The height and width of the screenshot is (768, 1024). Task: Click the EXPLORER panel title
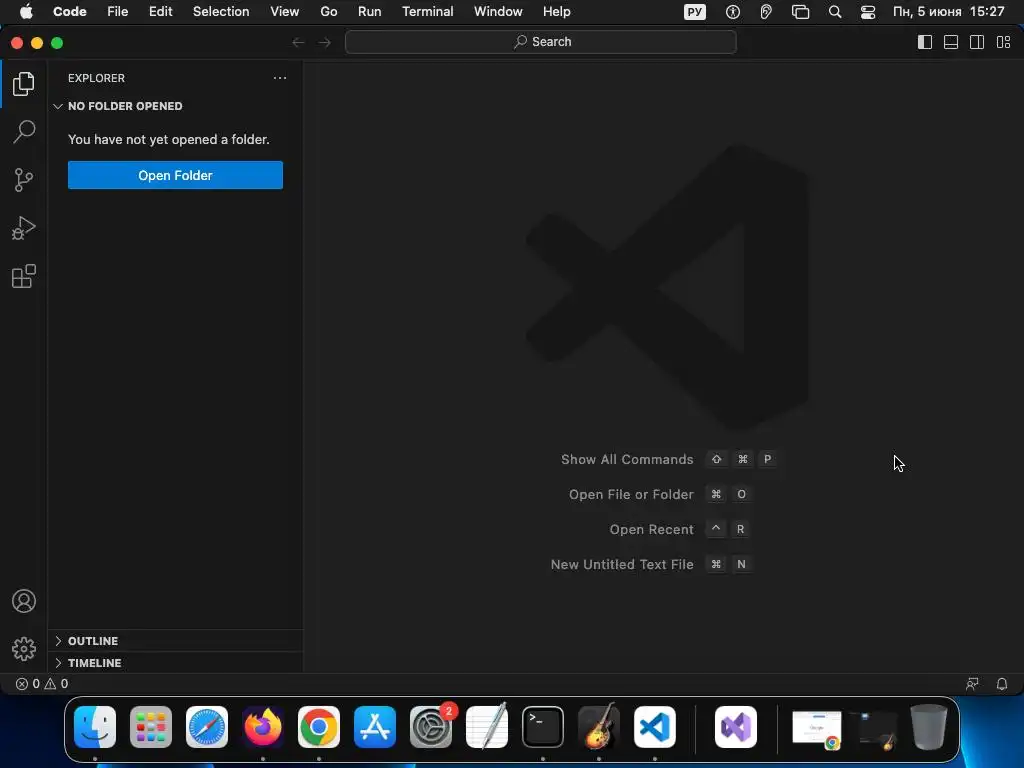coord(96,78)
